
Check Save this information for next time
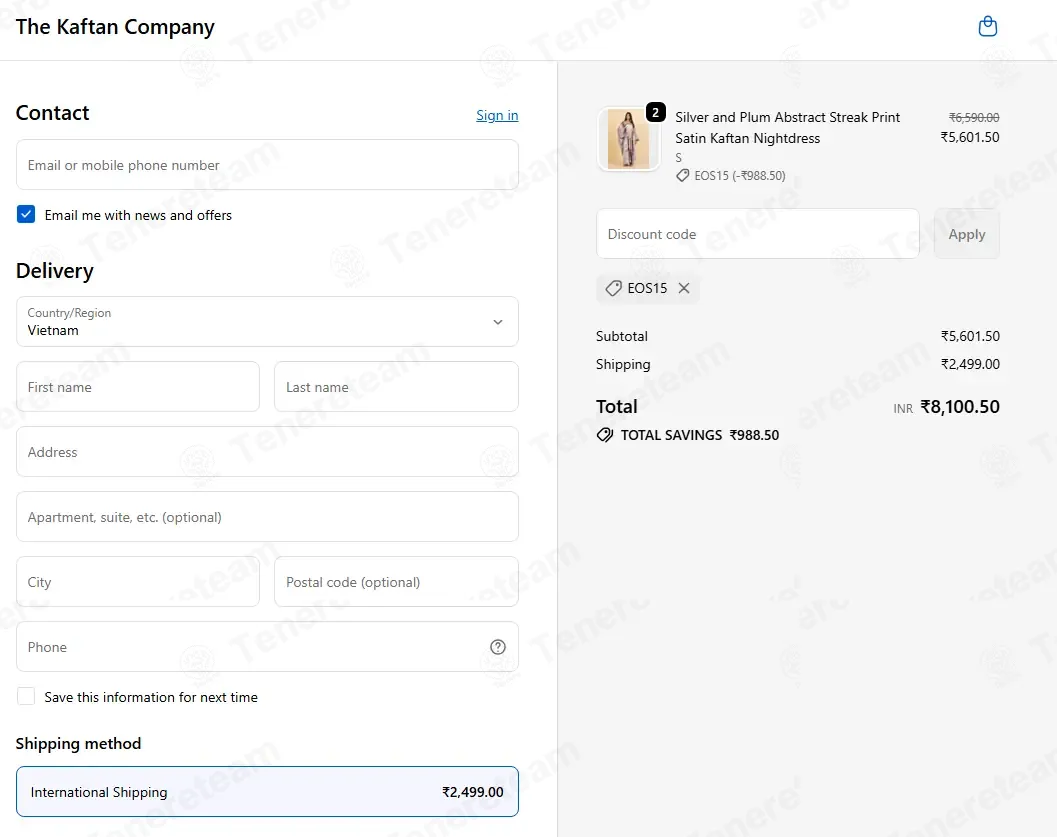click(26, 696)
